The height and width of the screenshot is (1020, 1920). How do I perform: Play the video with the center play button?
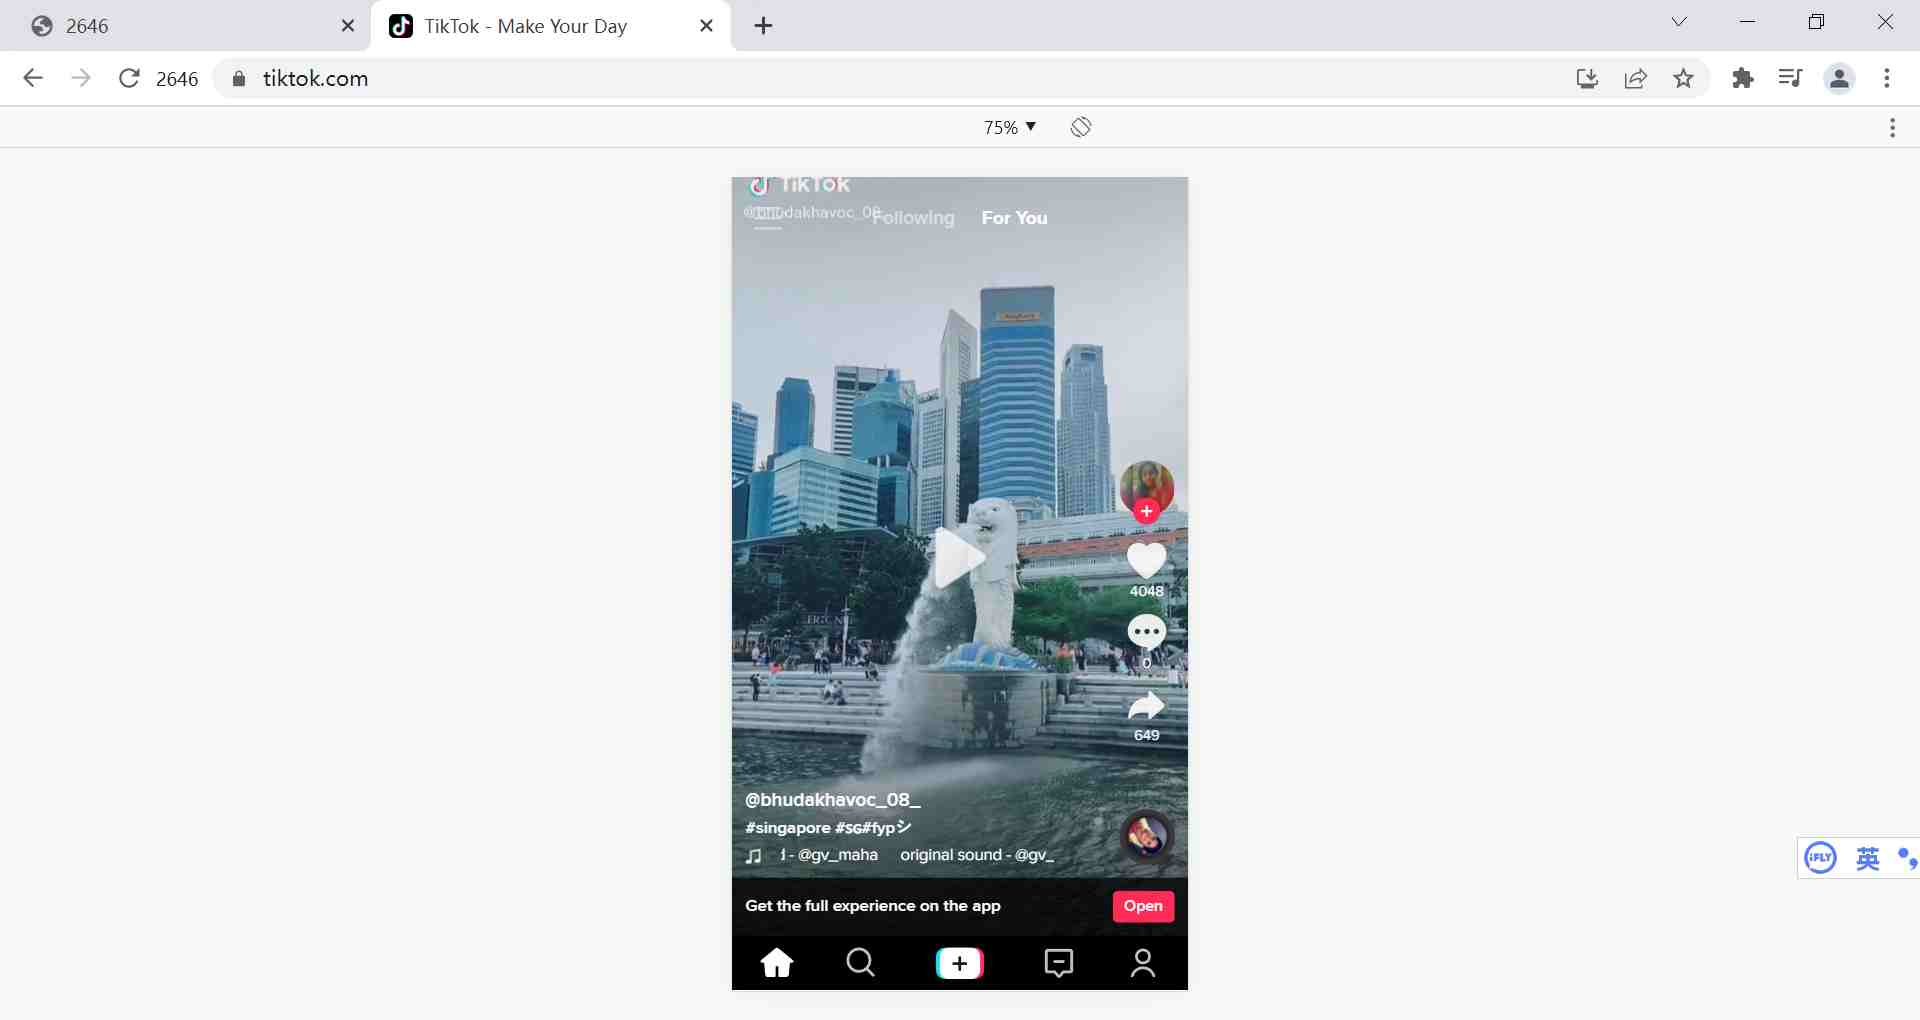click(959, 557)
